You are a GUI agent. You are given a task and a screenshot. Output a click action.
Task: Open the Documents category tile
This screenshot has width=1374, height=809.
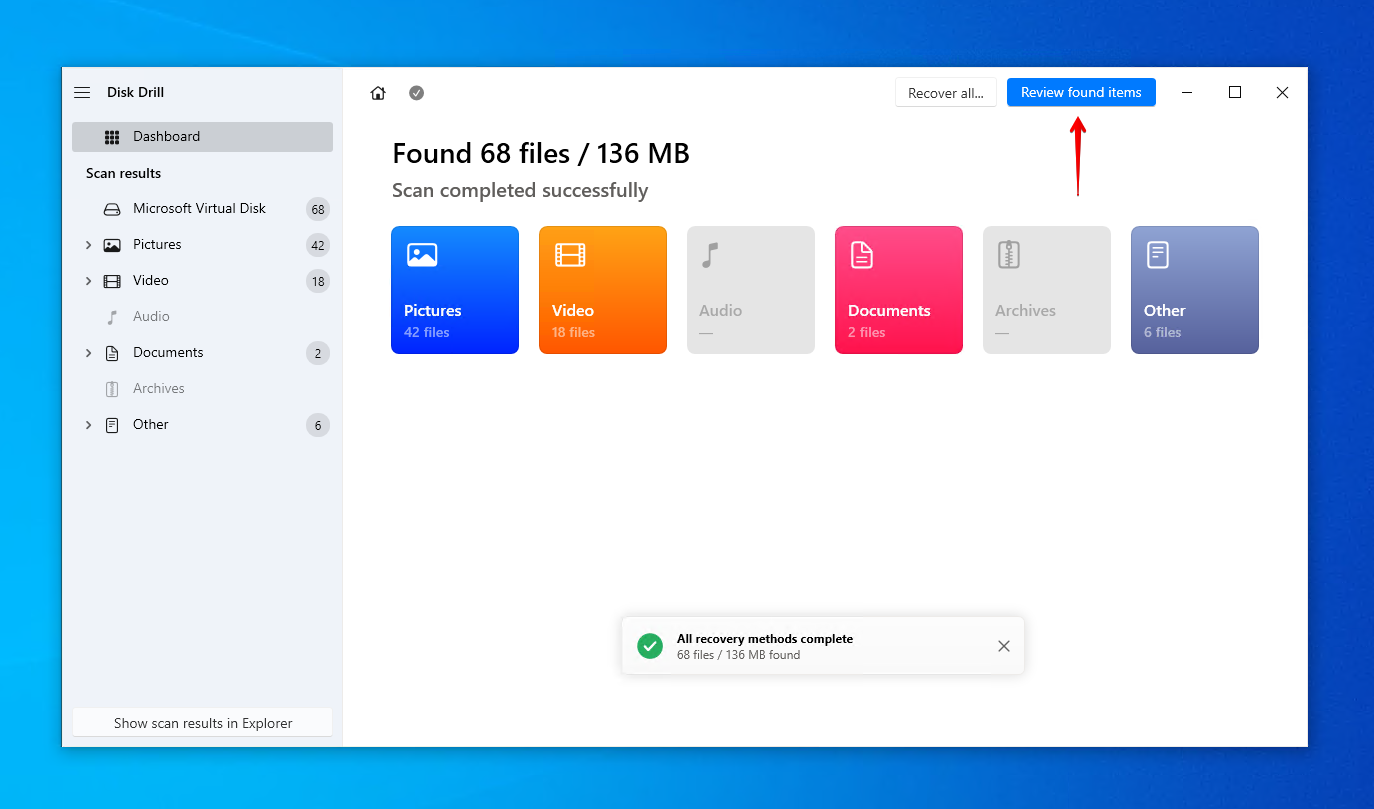coord(899,290)
